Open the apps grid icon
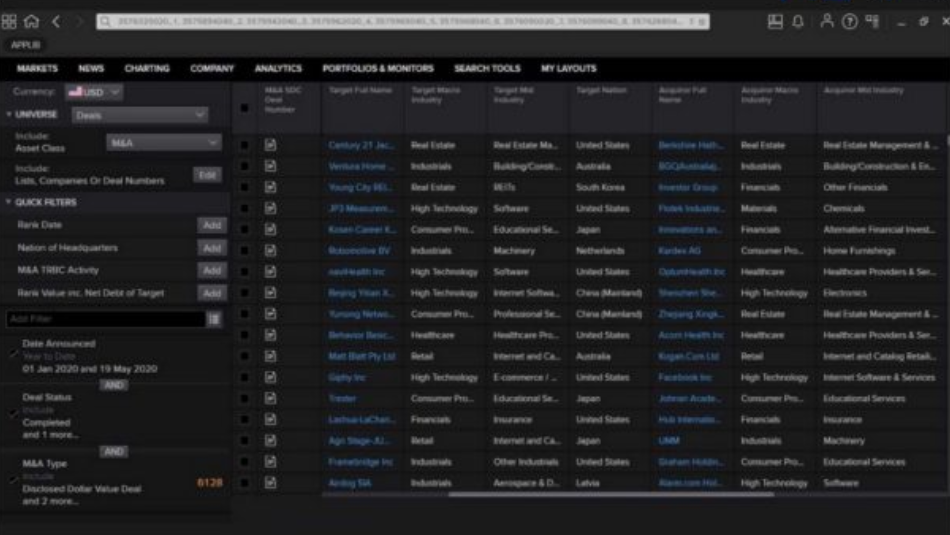Viewport: 950px width, 535px height. pyautogui.click(x=9, y=21)
